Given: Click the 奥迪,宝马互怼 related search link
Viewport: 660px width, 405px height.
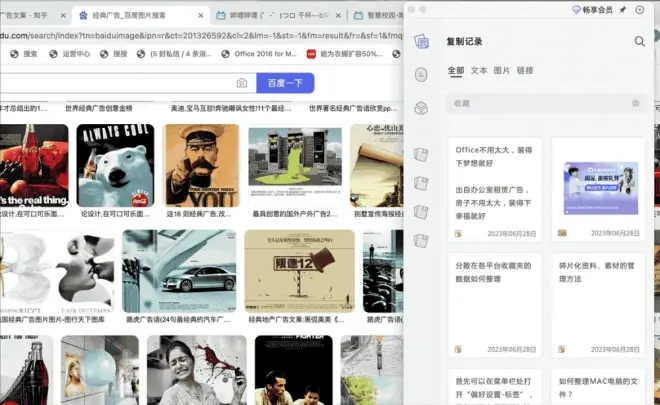Looking at the screenshot, I should click(231, 109).
